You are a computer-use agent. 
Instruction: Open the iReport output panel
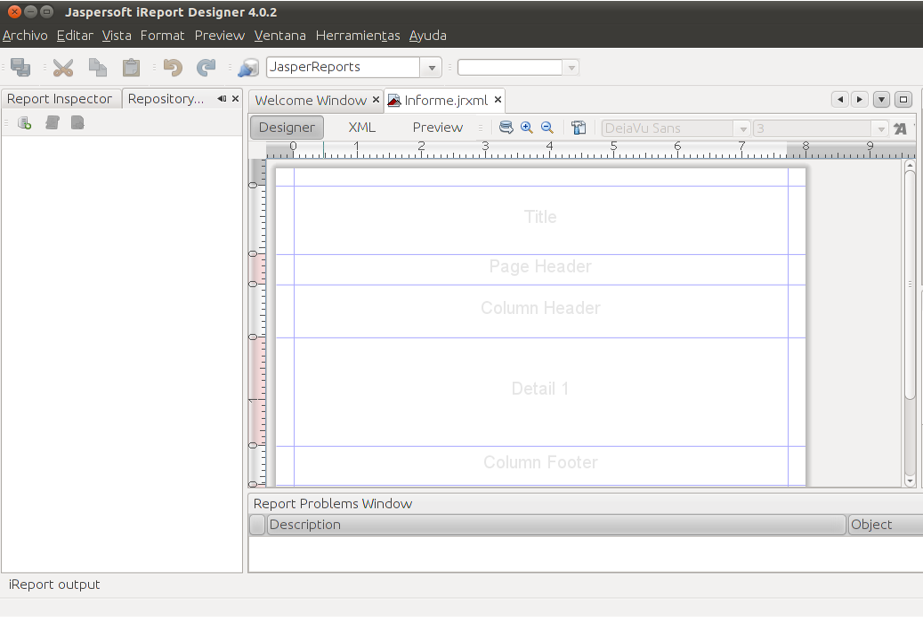[x=54, y=585]
